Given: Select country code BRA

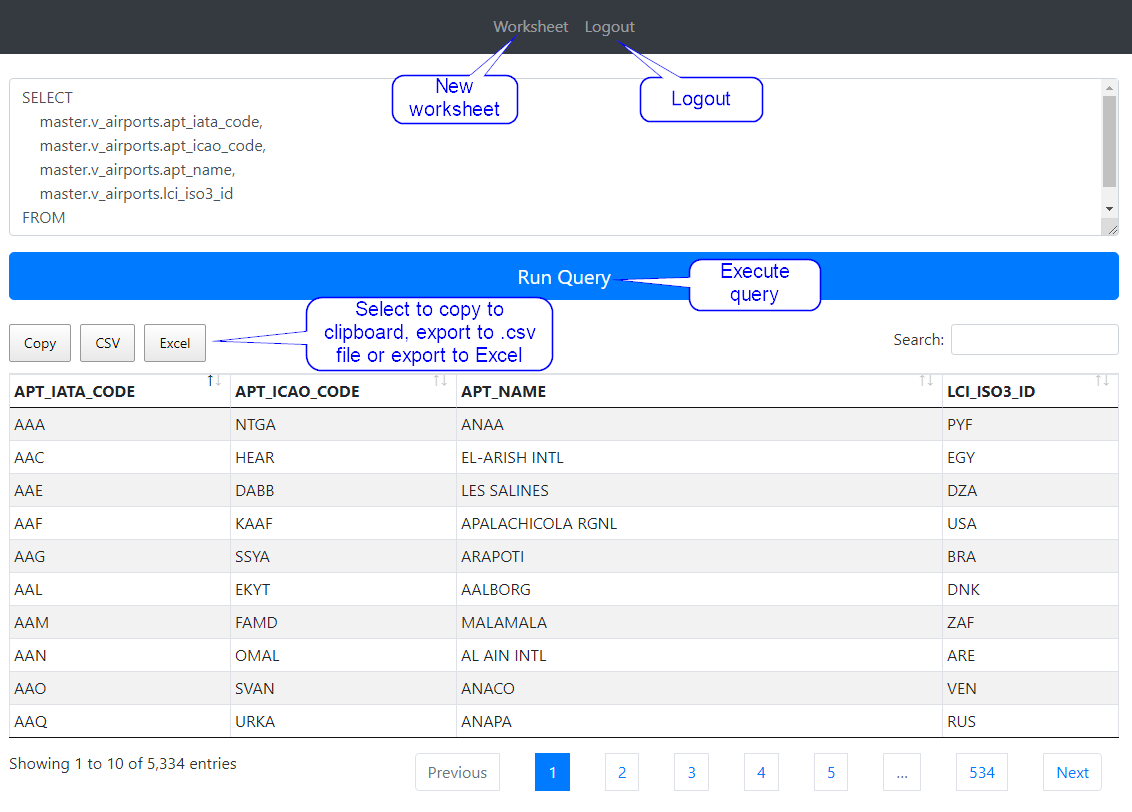Looking at the screenshot, I should pyautogui.click(x=1030, y=556).
